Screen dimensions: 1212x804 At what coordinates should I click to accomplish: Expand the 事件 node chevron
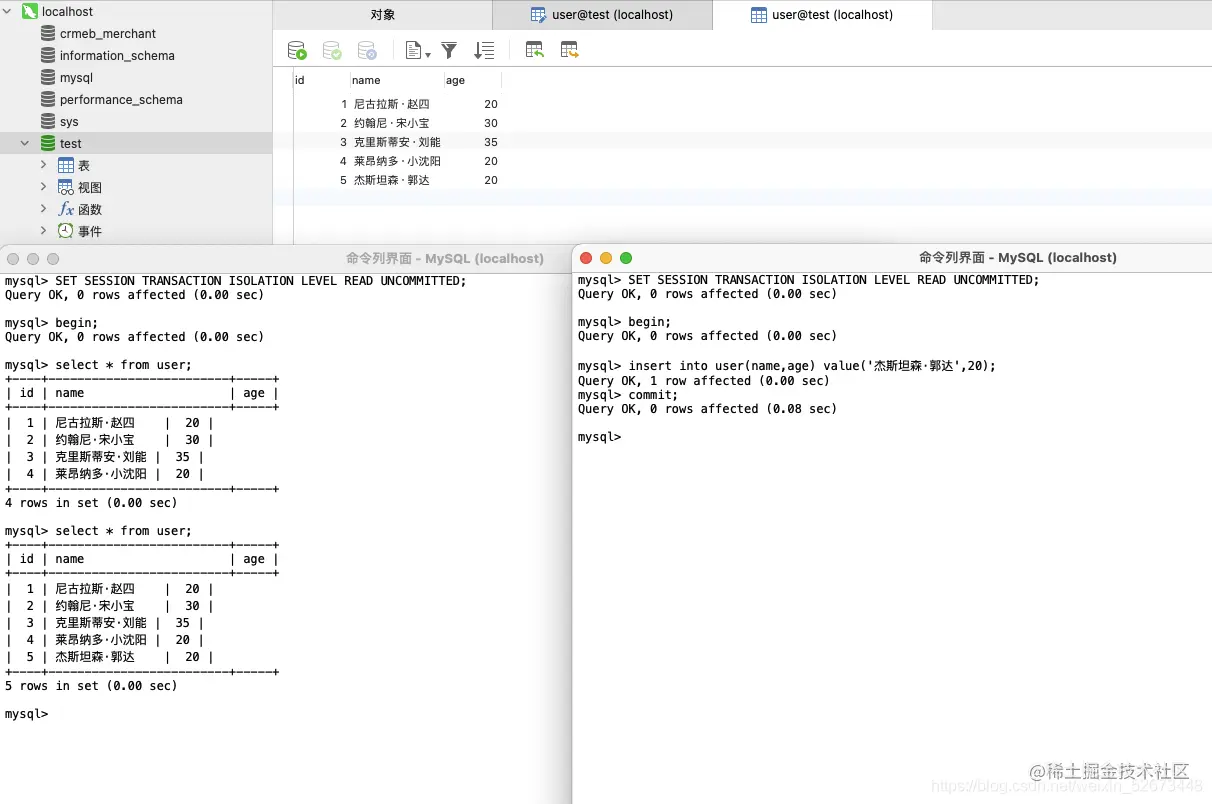[x=43, y=230]
